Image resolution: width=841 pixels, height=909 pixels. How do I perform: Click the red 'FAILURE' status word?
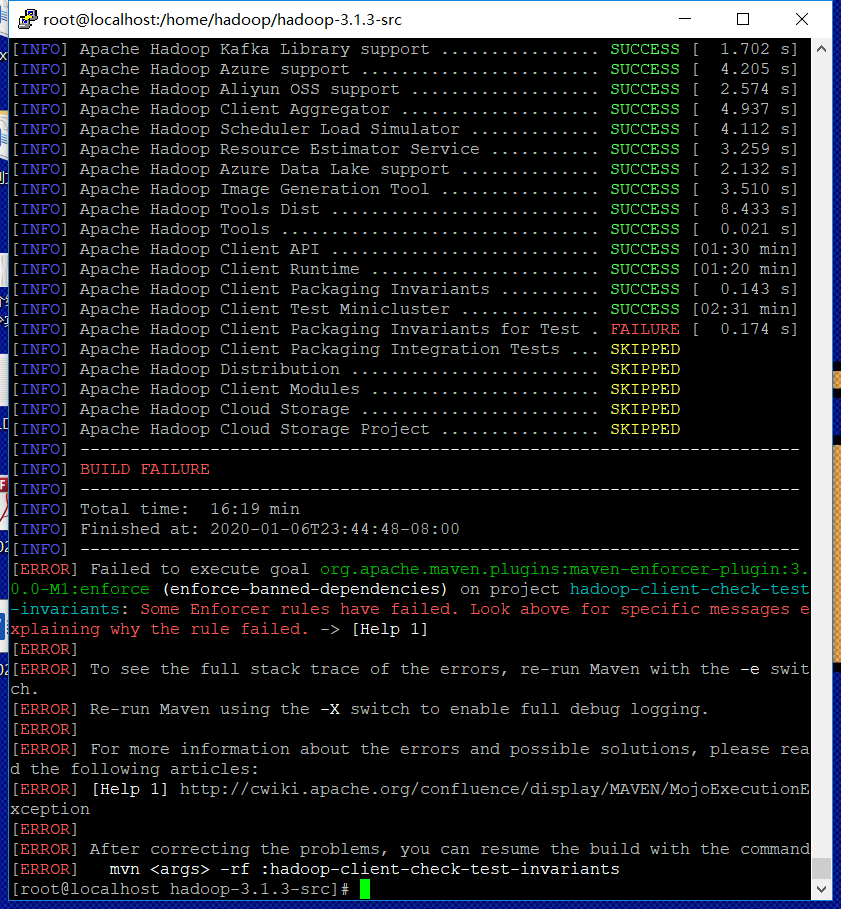click(x=645, y=329)
